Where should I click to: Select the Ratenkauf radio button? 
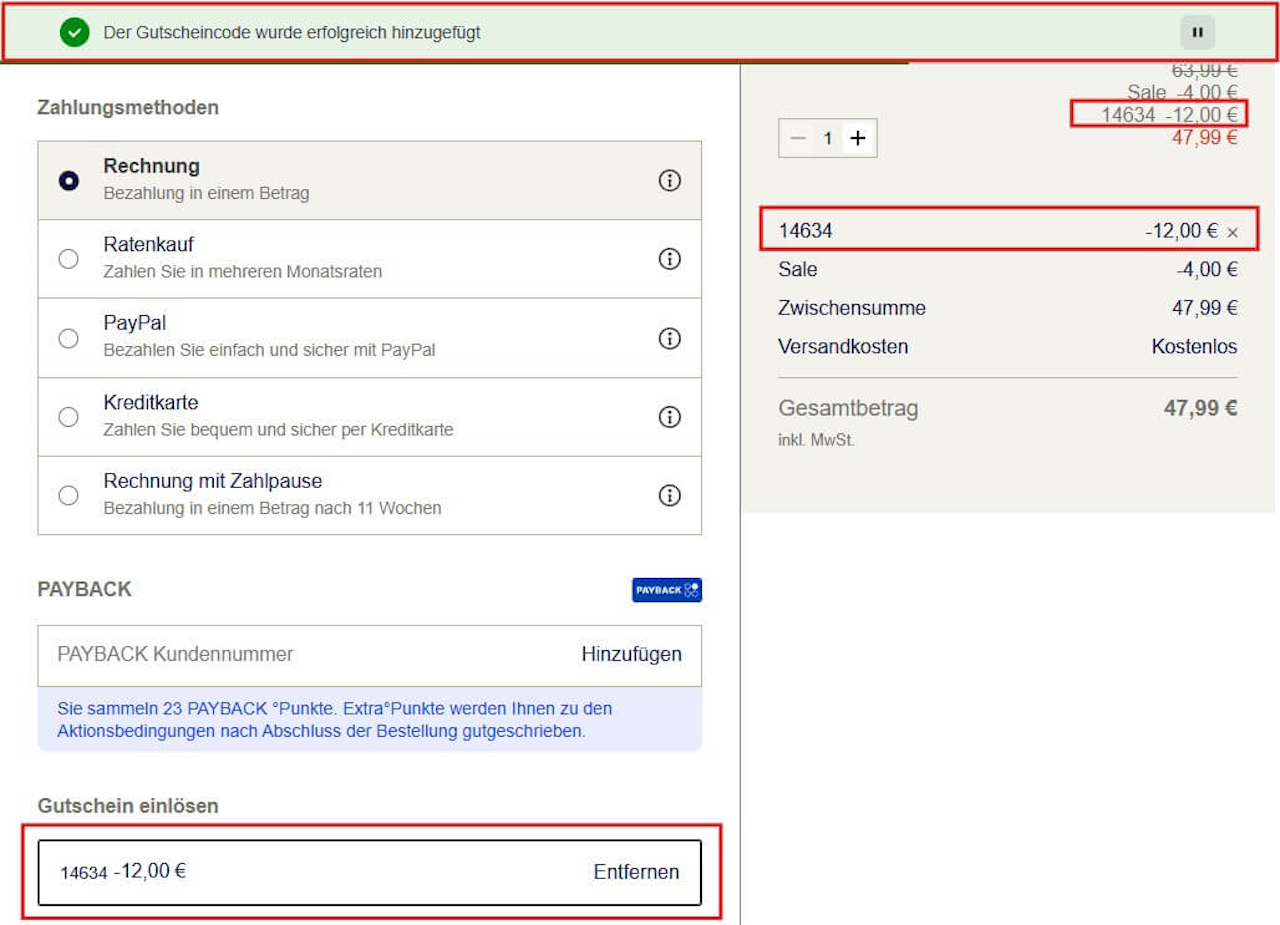point(69,259)
